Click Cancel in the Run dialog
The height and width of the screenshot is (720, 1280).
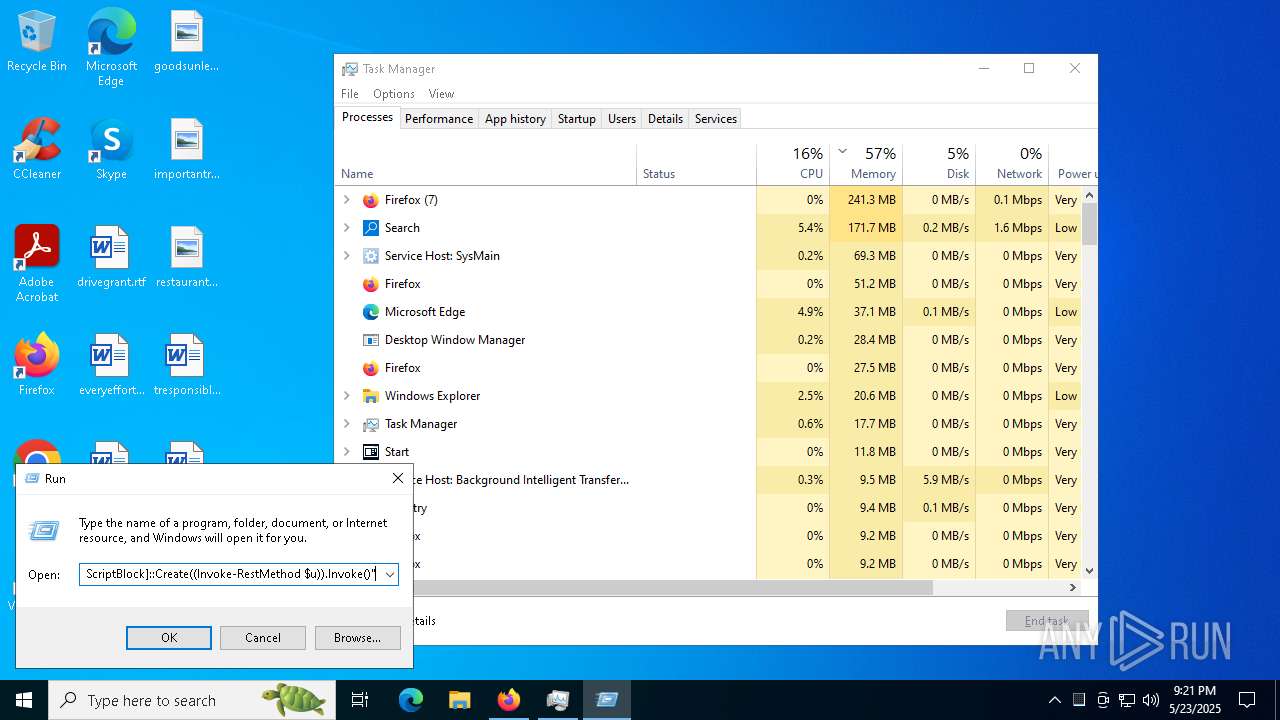263,638
